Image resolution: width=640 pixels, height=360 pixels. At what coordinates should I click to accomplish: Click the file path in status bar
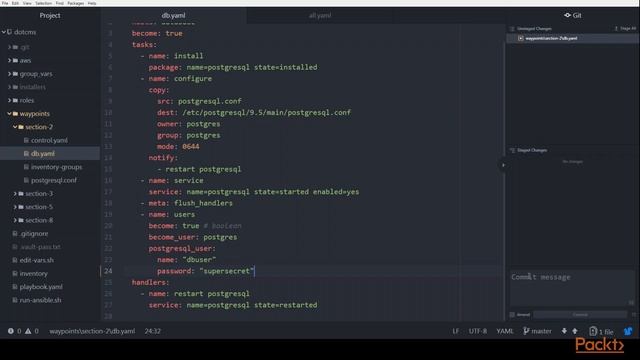[92, 331]
